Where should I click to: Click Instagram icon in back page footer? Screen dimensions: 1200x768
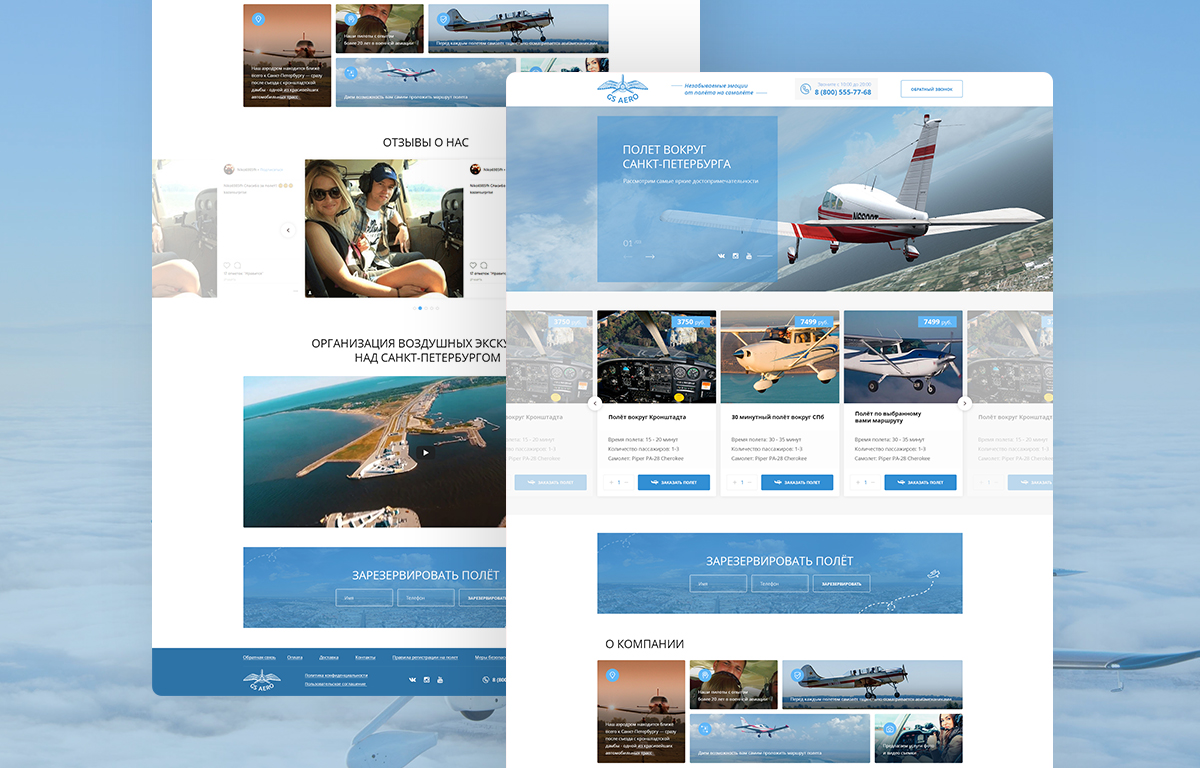pyautogui.click(x=427, y=680)
